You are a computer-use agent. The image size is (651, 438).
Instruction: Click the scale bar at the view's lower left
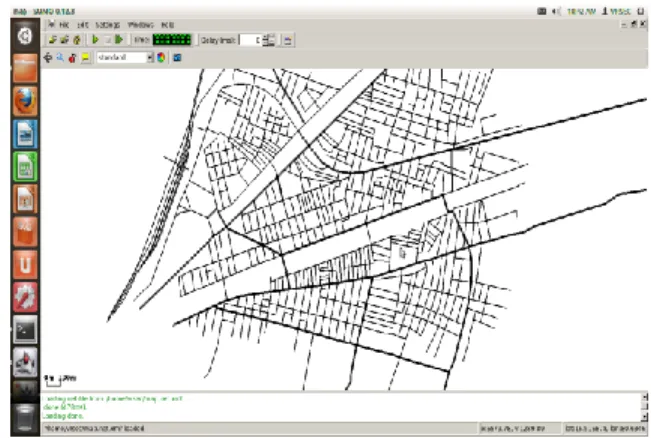[60, 379]
